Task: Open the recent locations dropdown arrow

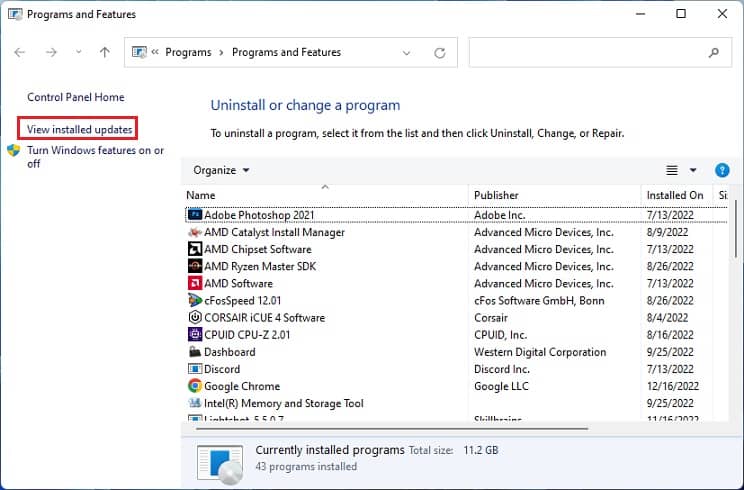Action: [79, 53]
